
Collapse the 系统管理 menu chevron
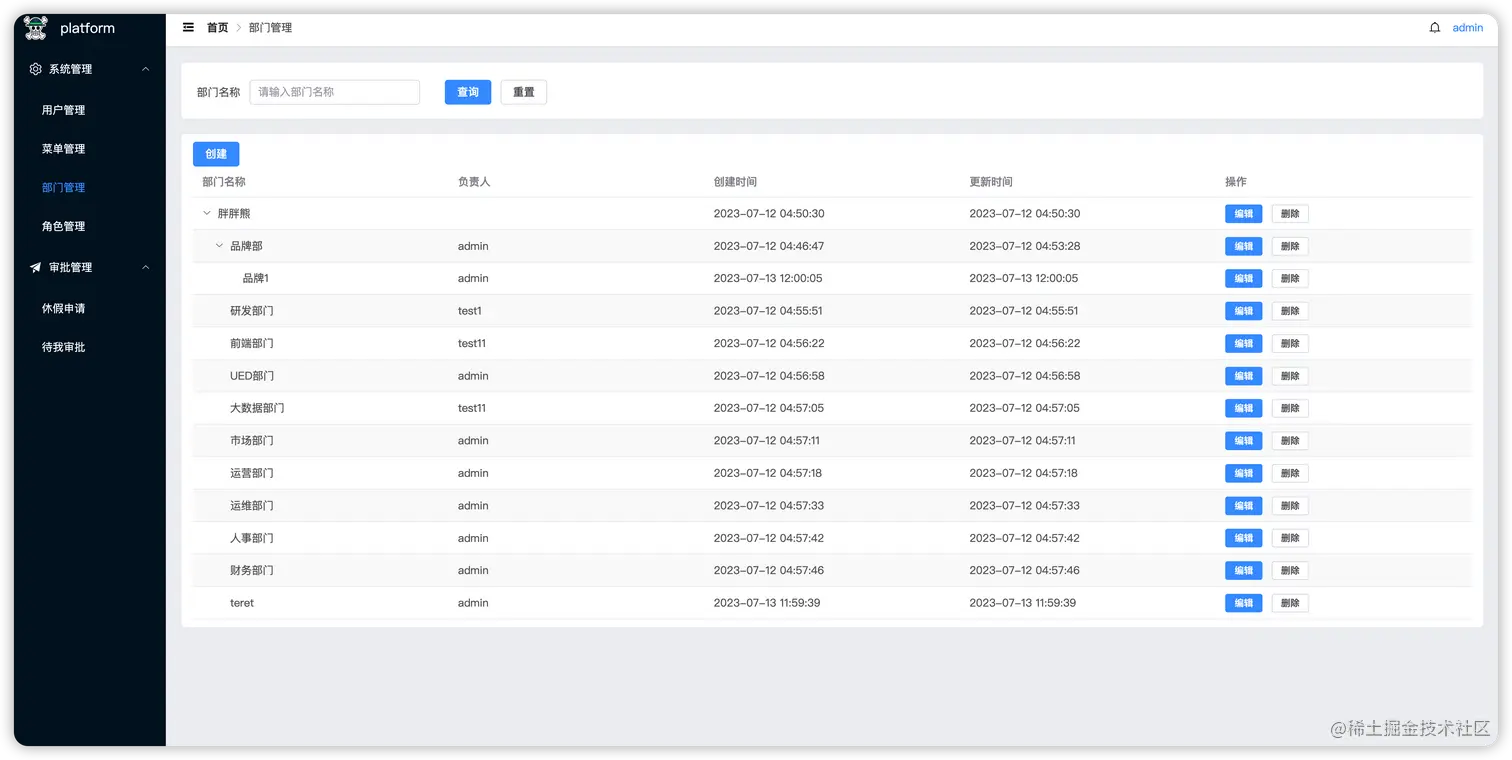(x=146, y=69)
